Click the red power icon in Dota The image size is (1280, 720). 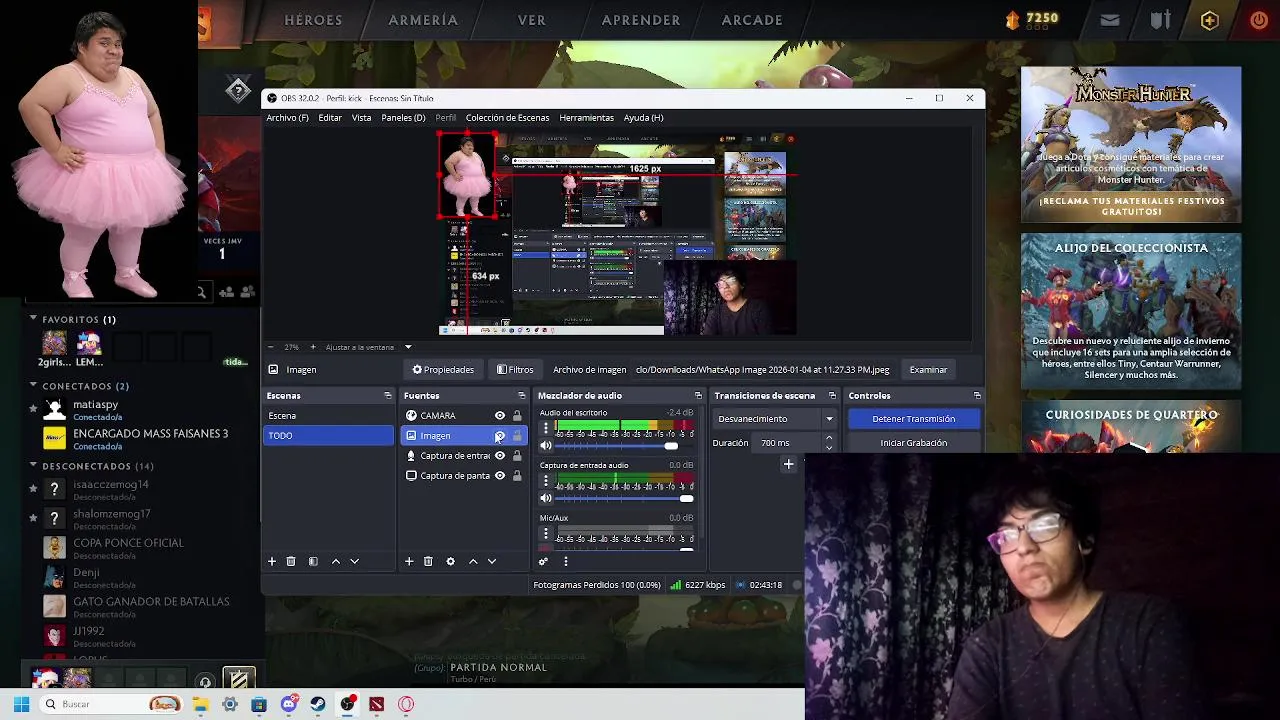(x=1259, y=20)
